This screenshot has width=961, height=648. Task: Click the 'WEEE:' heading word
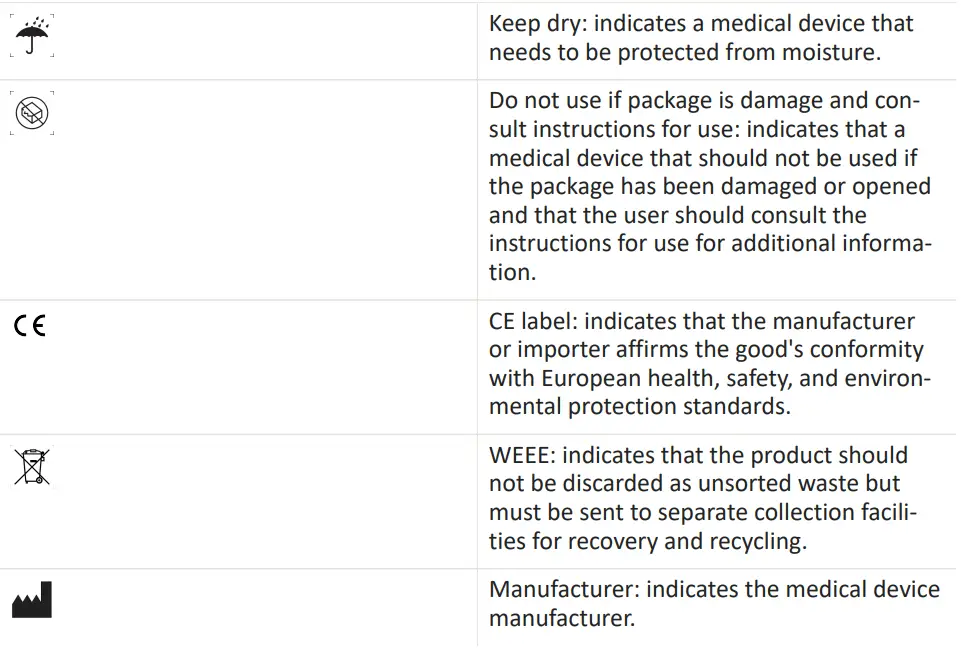[x=522, y=456]
